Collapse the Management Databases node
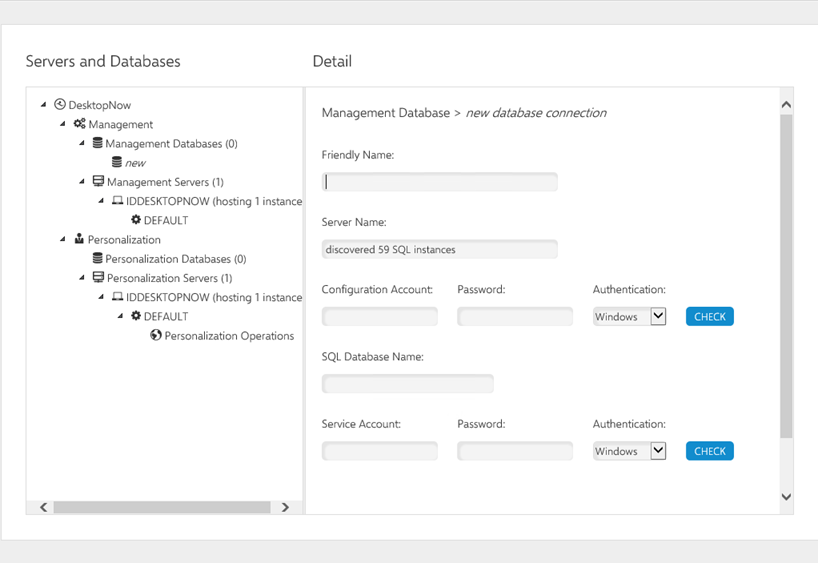 click(82, 143)
